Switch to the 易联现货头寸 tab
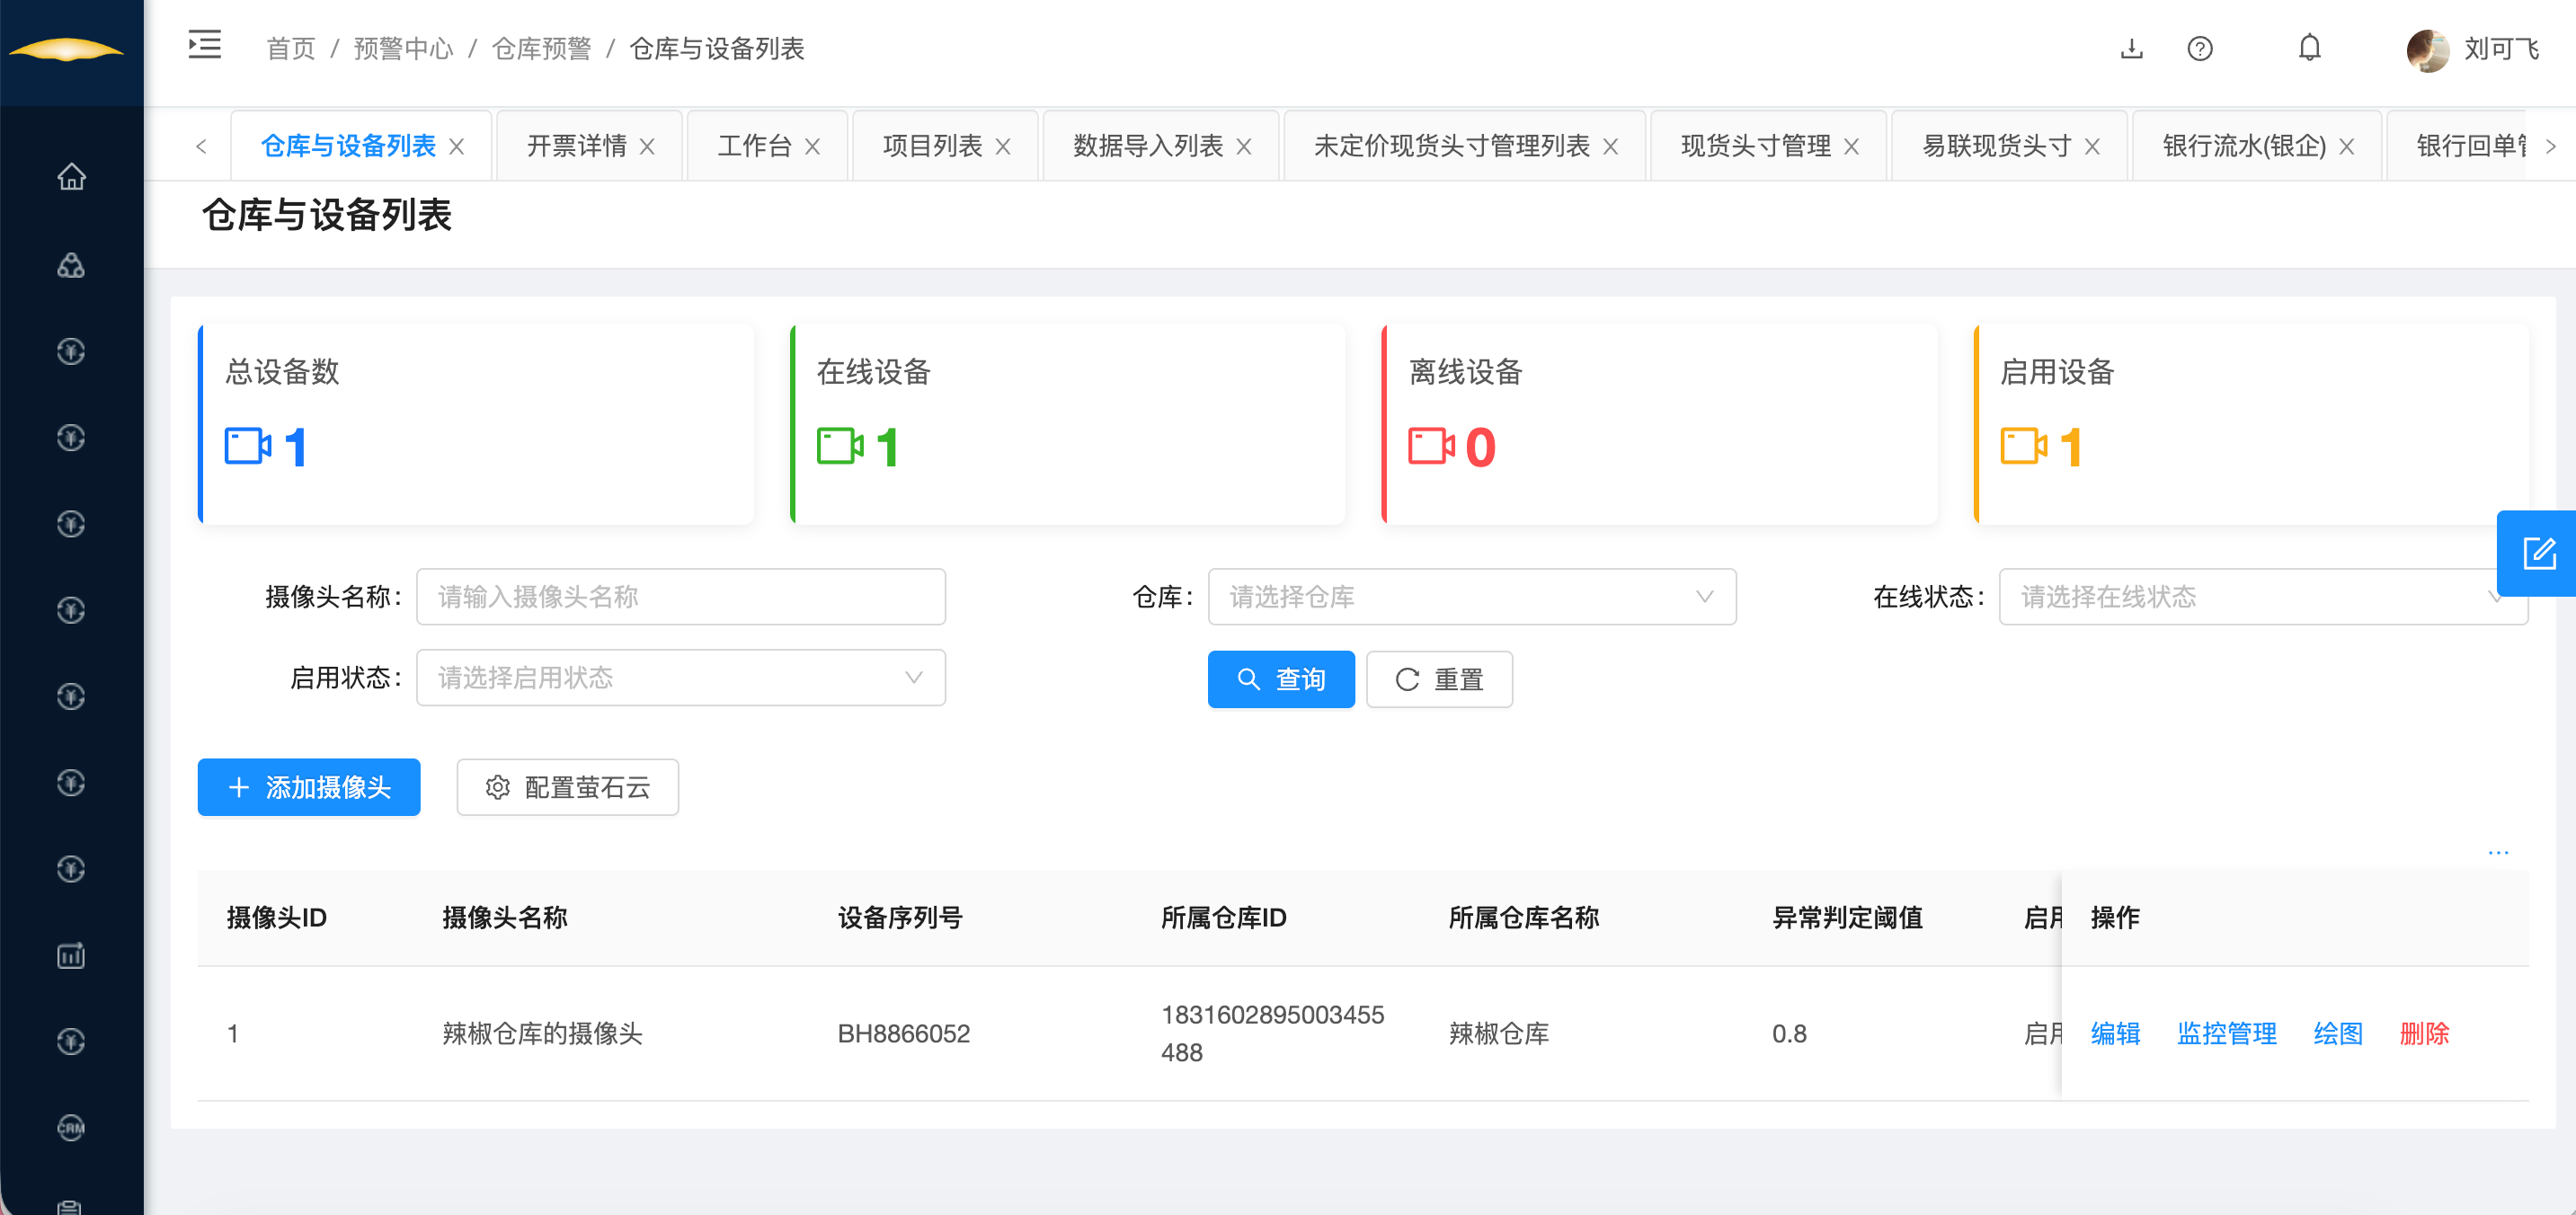2576x1215 pixels. tap(1997, 146)
